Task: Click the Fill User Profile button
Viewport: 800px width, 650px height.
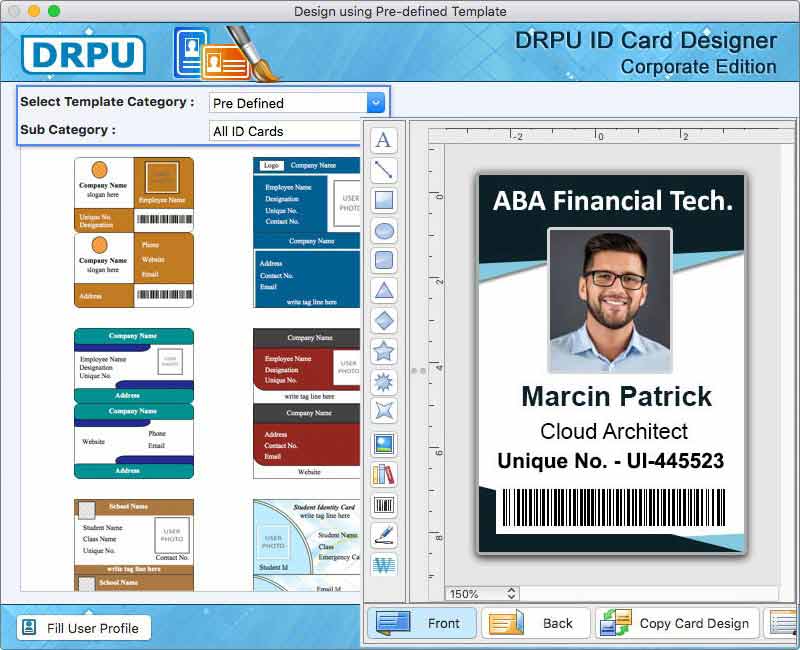Action: [x=84, y=628]
